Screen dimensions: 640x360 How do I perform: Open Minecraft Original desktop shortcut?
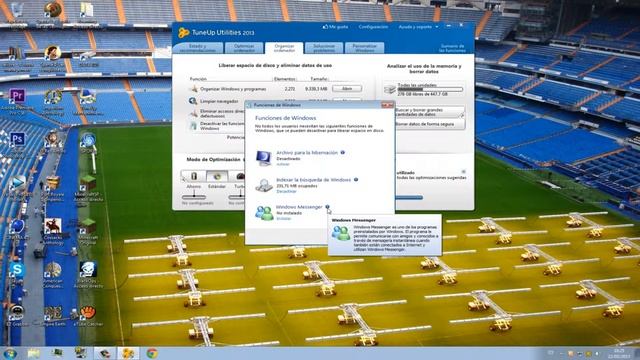point(87,227)
